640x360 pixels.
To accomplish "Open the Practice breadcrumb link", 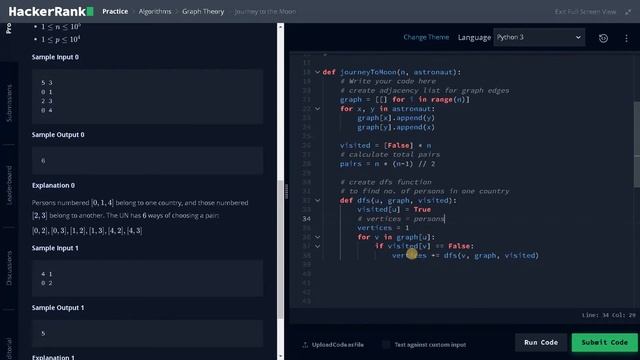I will [115, 11].
